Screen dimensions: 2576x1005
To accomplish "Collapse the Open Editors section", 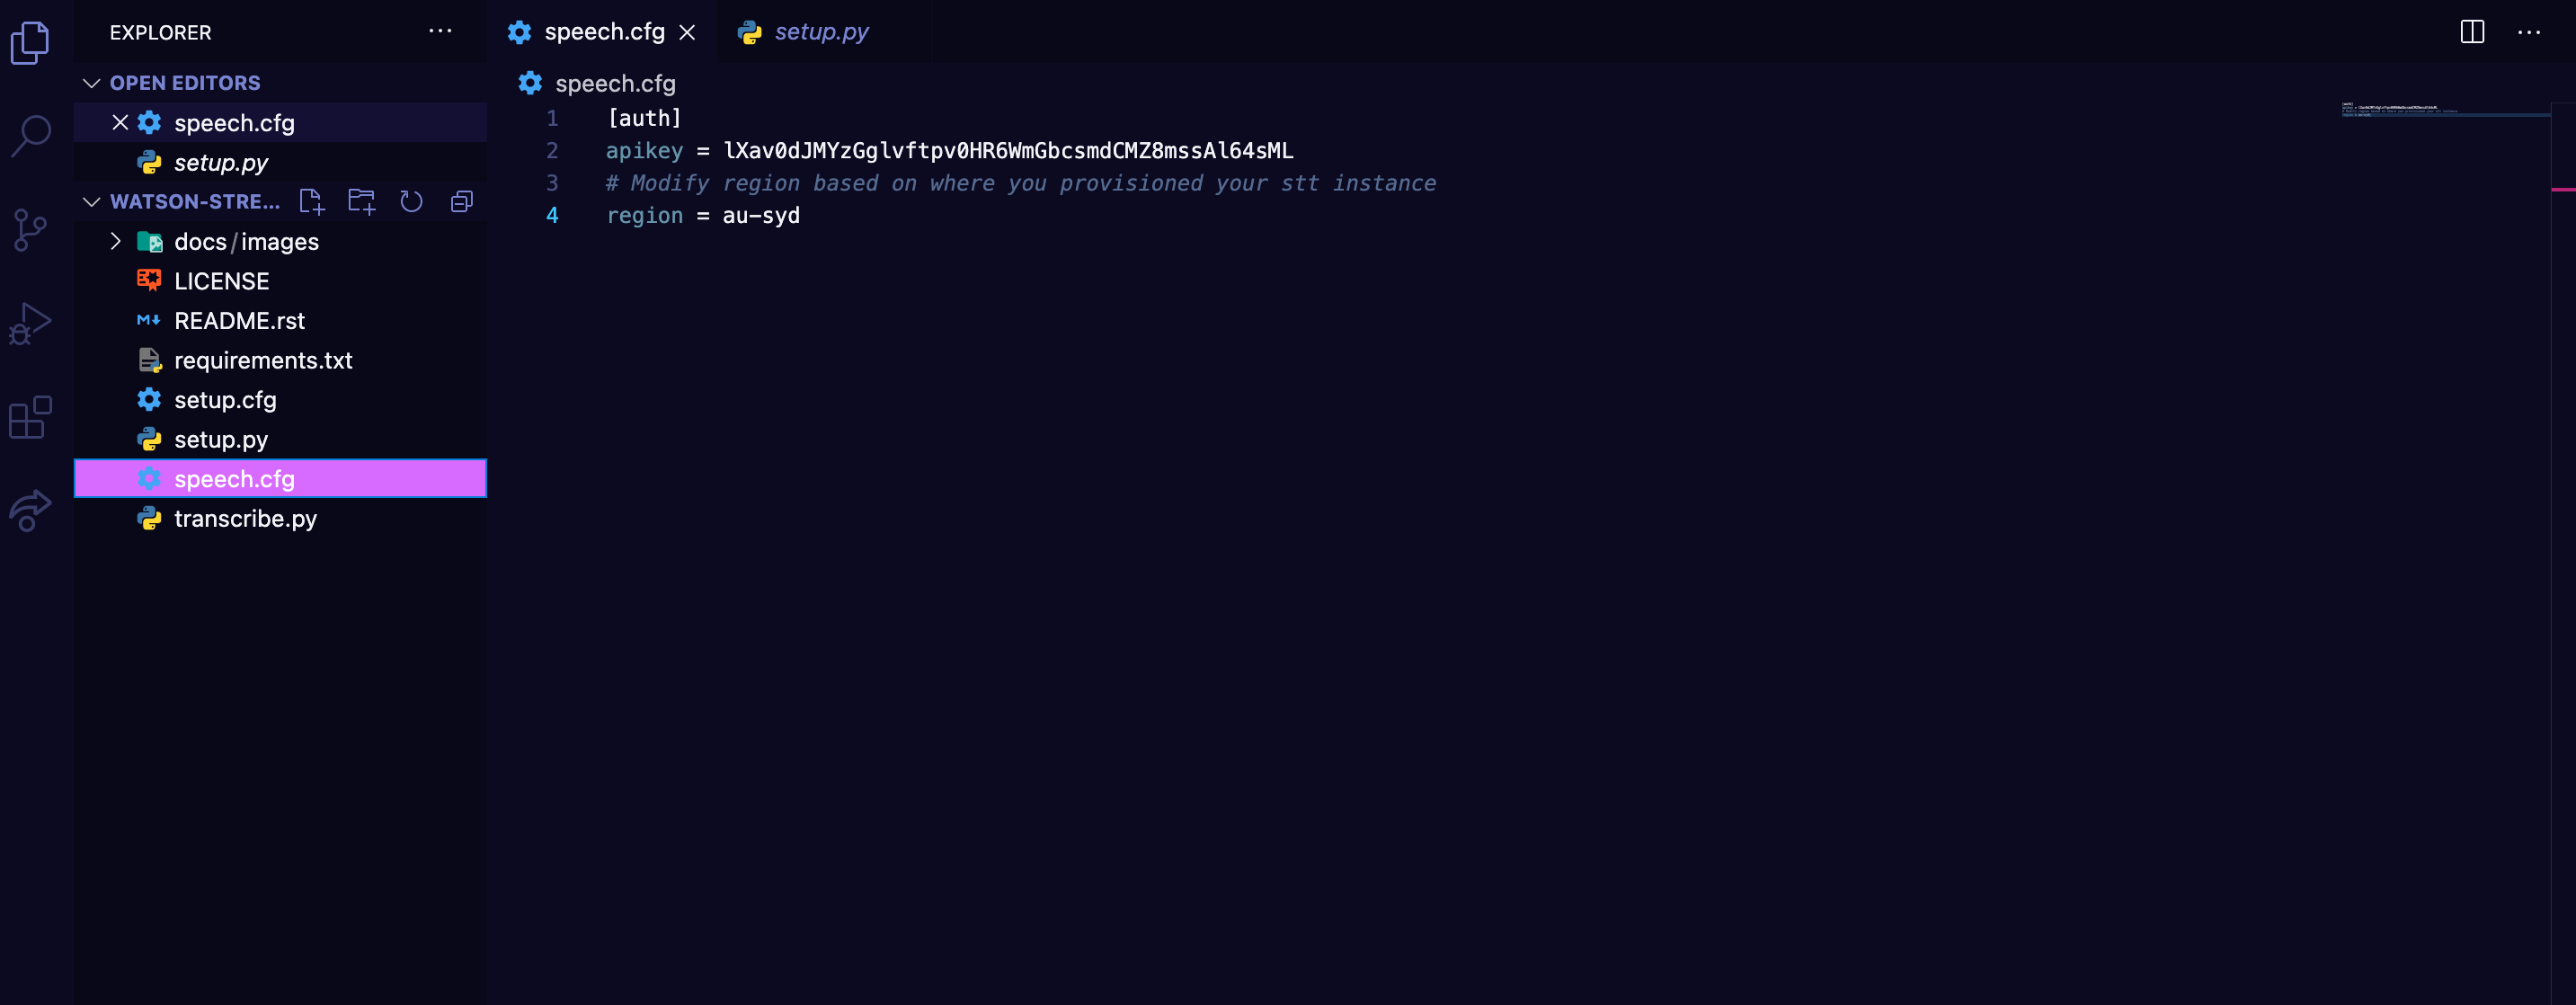I will pos(91,83).
